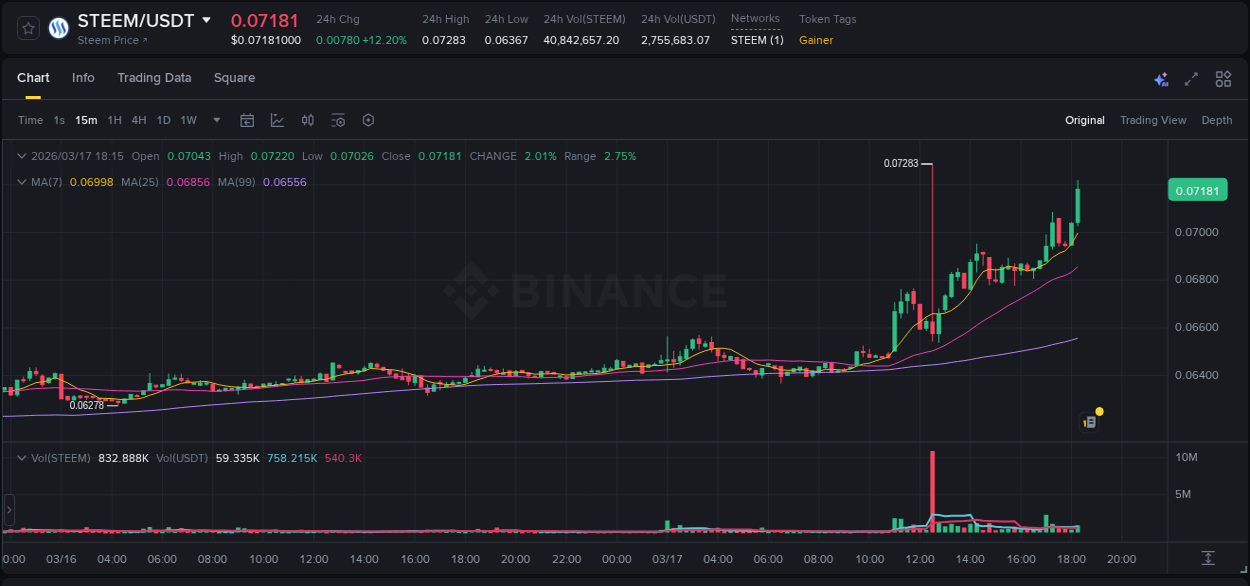Toggle the favorite star for STEEM/USDT
The image size is (1250, 586).
coord(27,28)
